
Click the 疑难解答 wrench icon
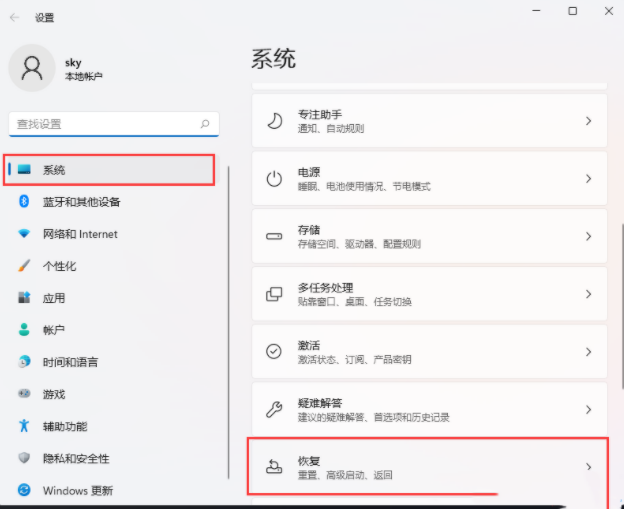[x=274, y=409]
